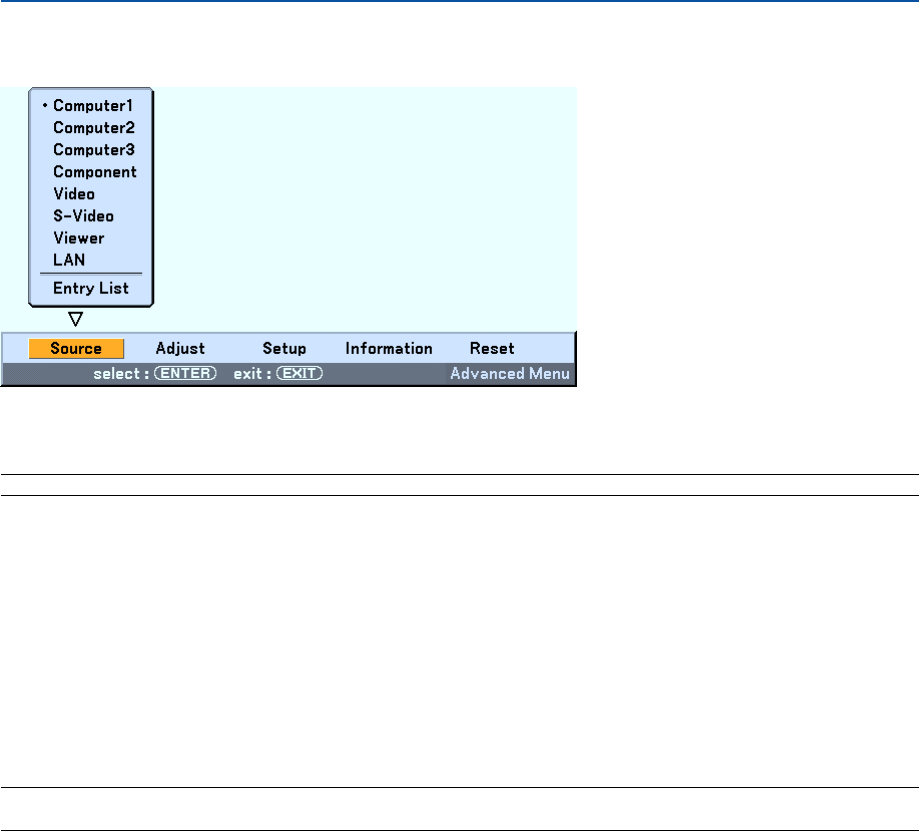
Task: Select Computer3 source entry
Action: click(94, 150)
